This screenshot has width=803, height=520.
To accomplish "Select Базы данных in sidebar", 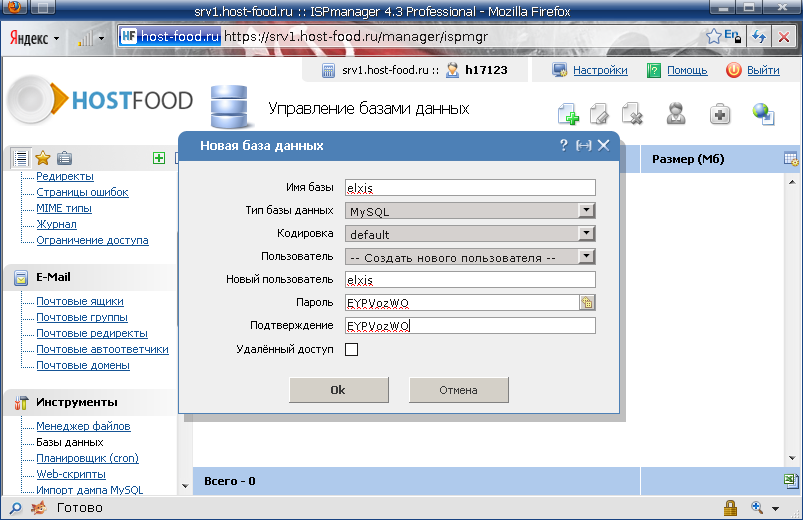I will (70, 442).
